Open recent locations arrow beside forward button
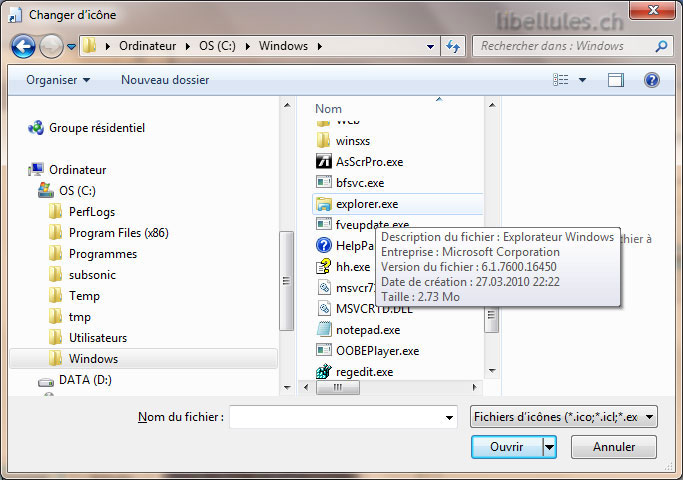This screenshot has height=480, width=683. point(72,46)
